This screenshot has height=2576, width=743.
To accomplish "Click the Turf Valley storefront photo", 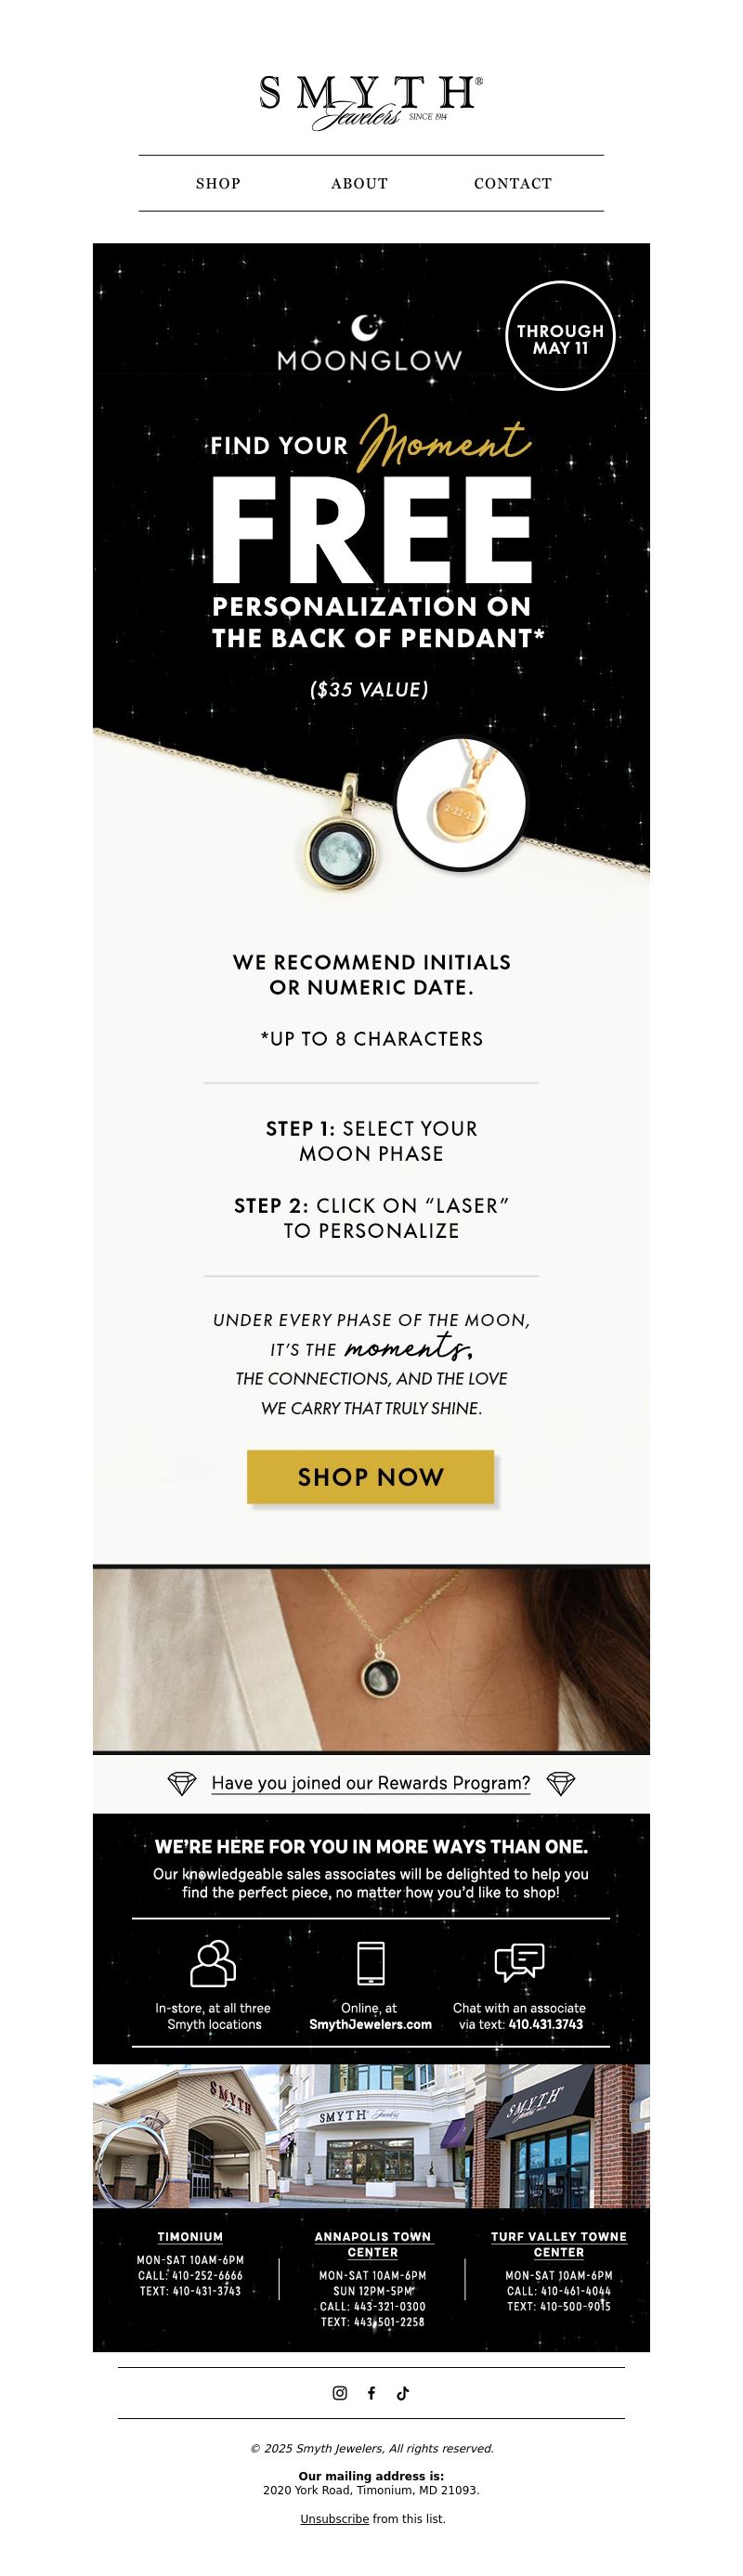I will click(559, 2135).
